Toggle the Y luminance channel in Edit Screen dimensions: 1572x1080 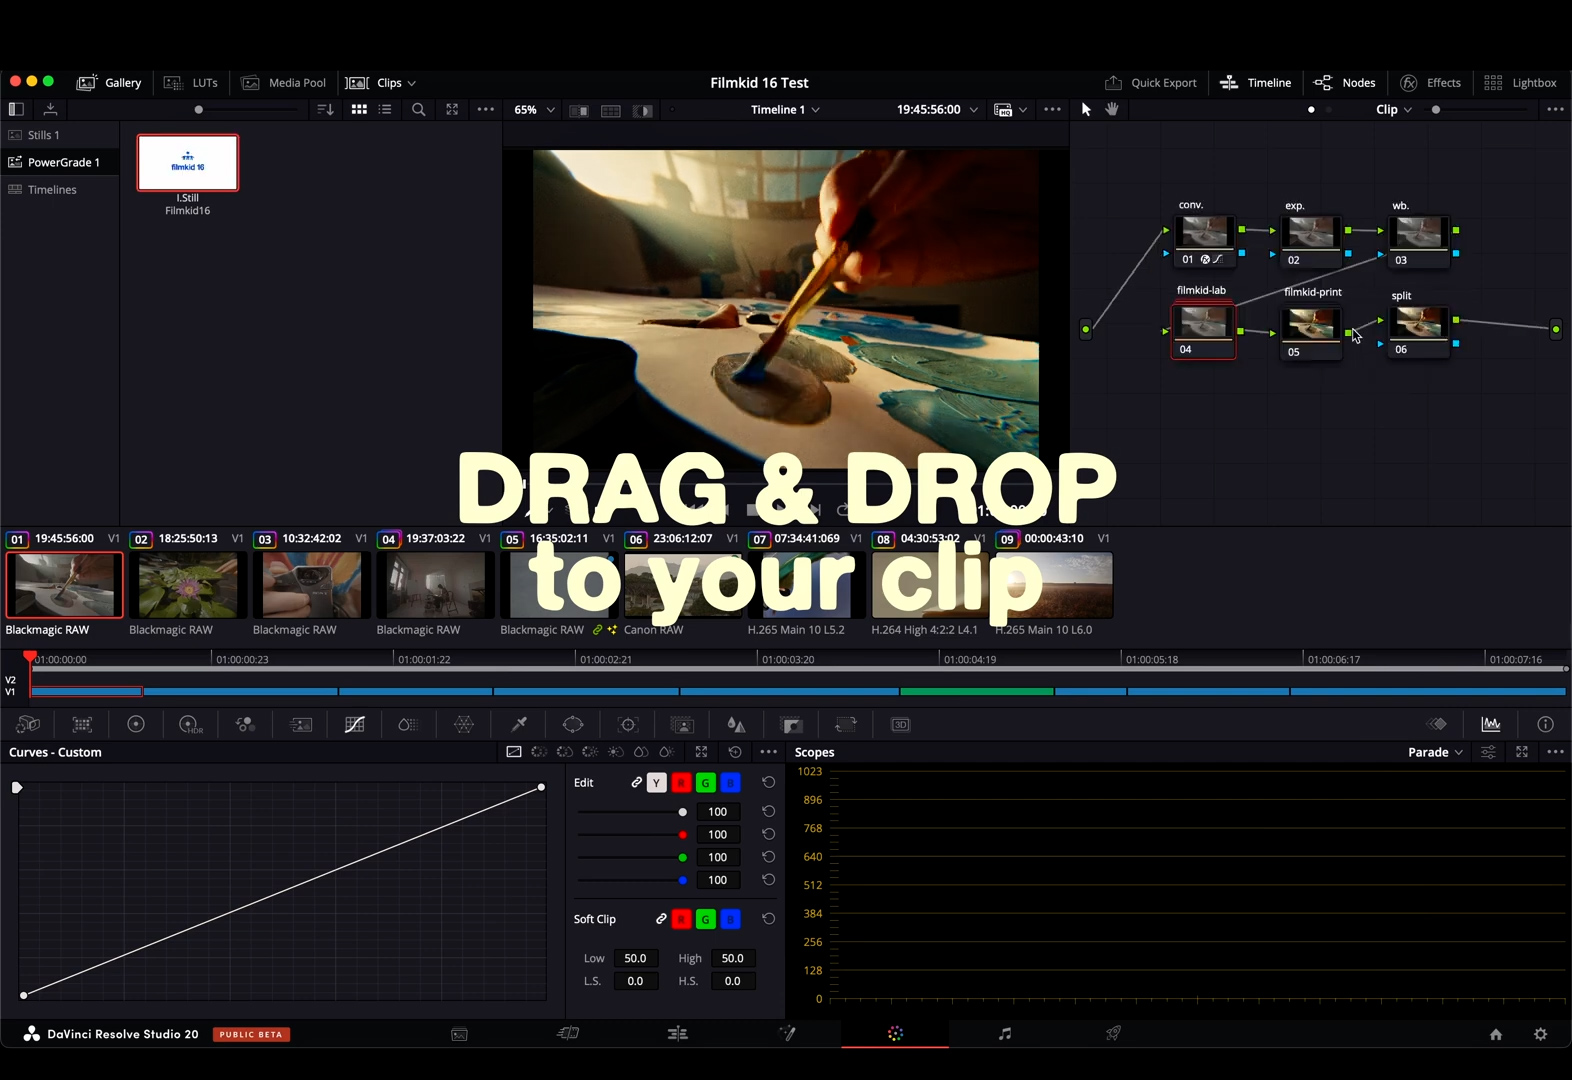click(656, 783)
